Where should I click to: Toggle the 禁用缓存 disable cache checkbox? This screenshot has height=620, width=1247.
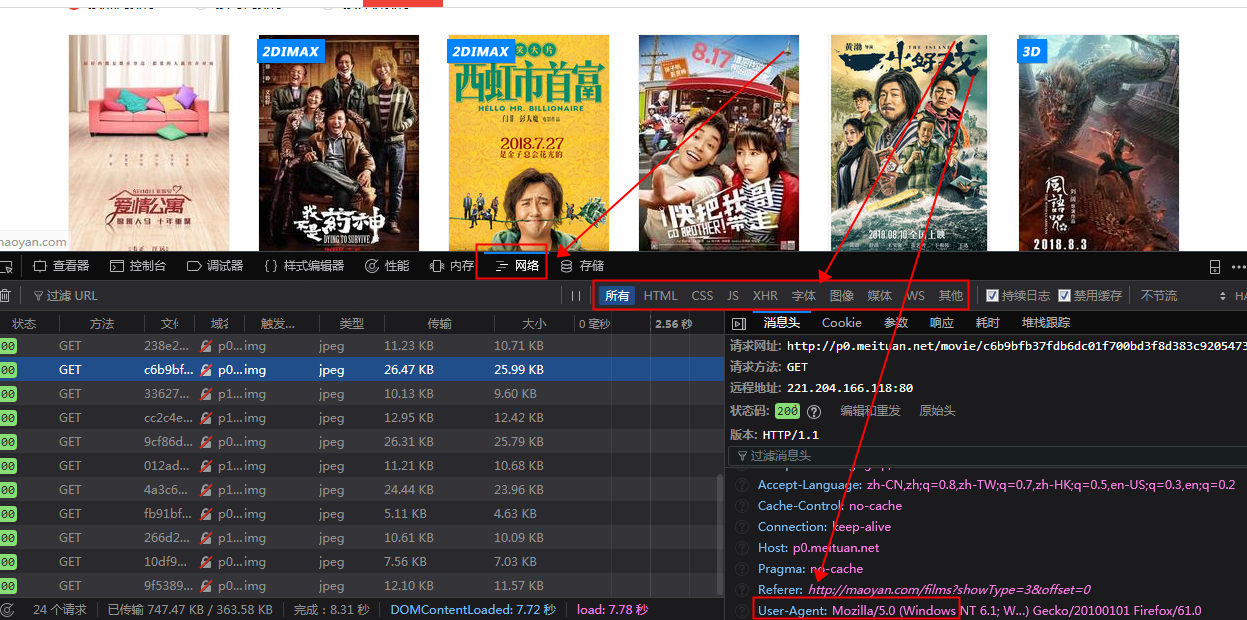coord(1064,296)
